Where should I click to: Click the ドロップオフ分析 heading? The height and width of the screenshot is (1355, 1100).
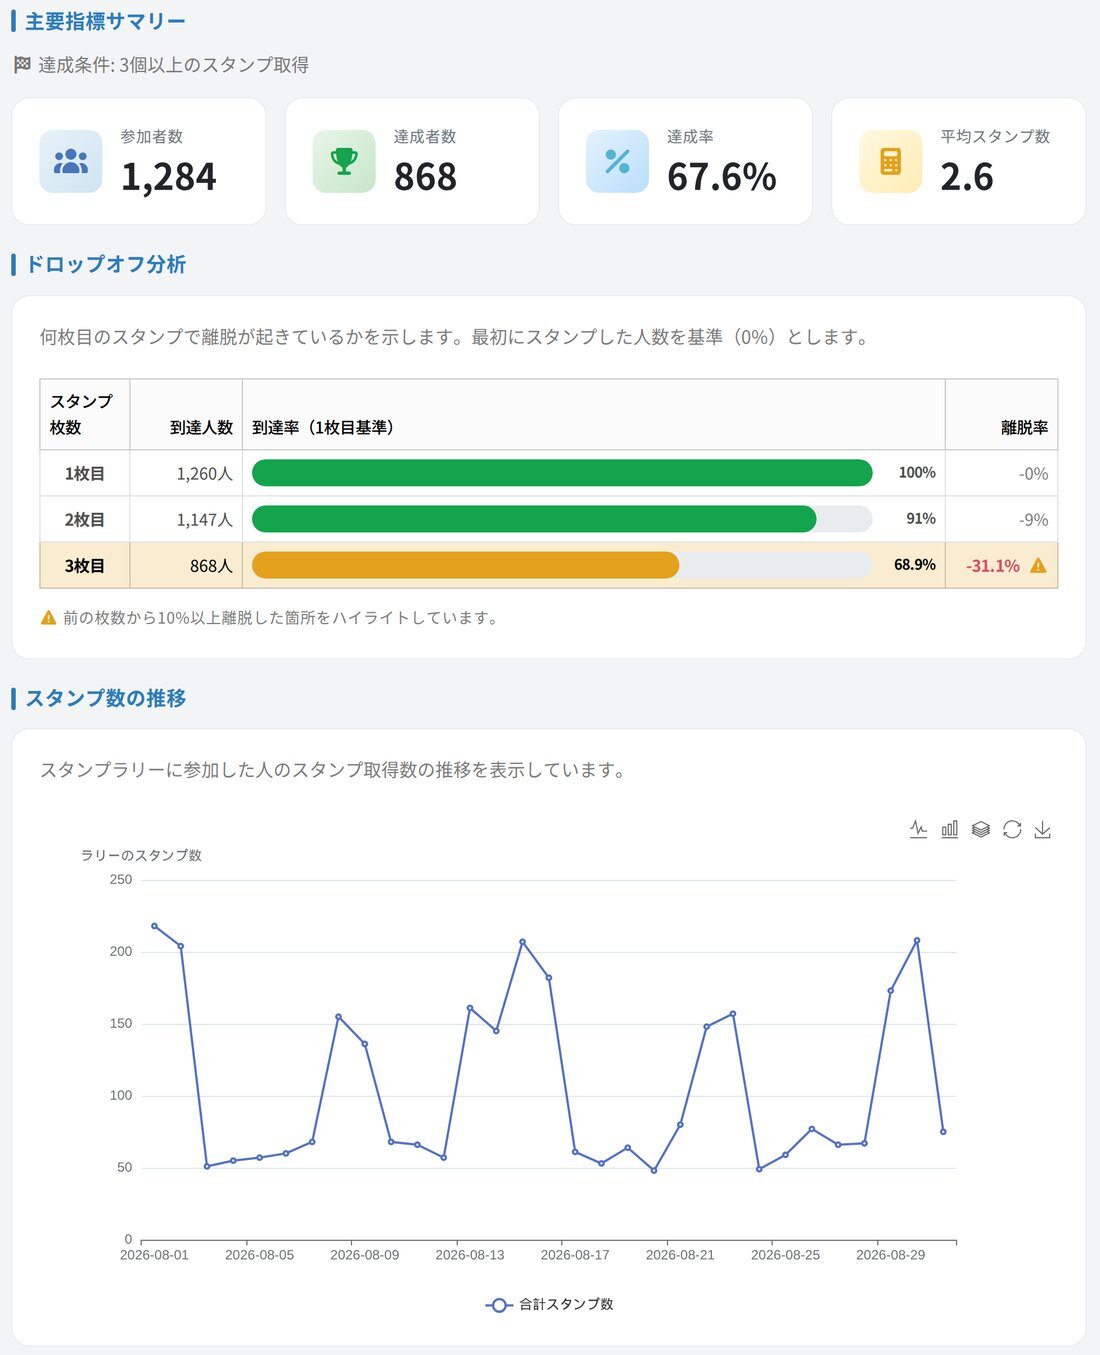coord(106,264)
